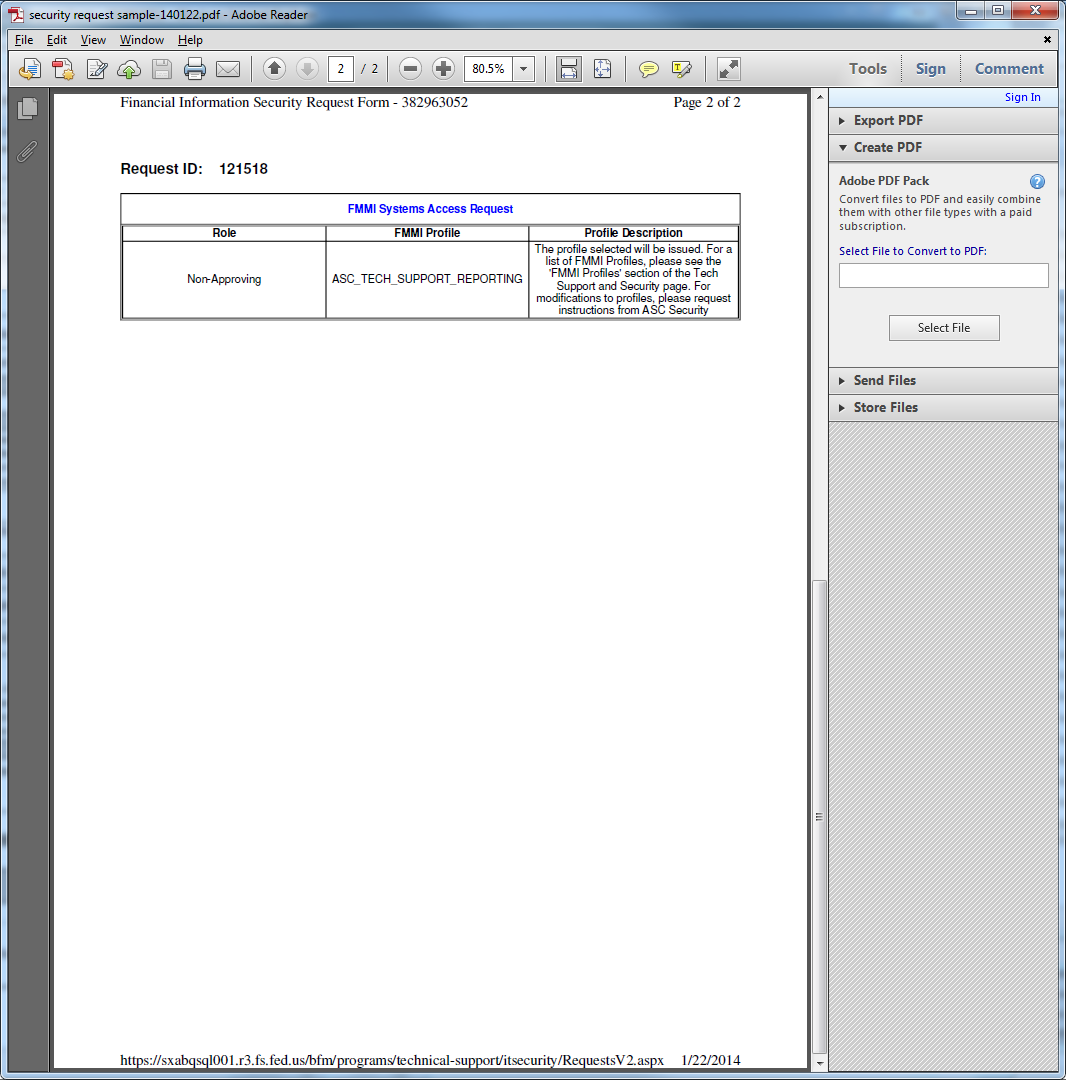Close the document with the X below title bar
The width and height of the screenshot is (1066, 1080).
1047,39
